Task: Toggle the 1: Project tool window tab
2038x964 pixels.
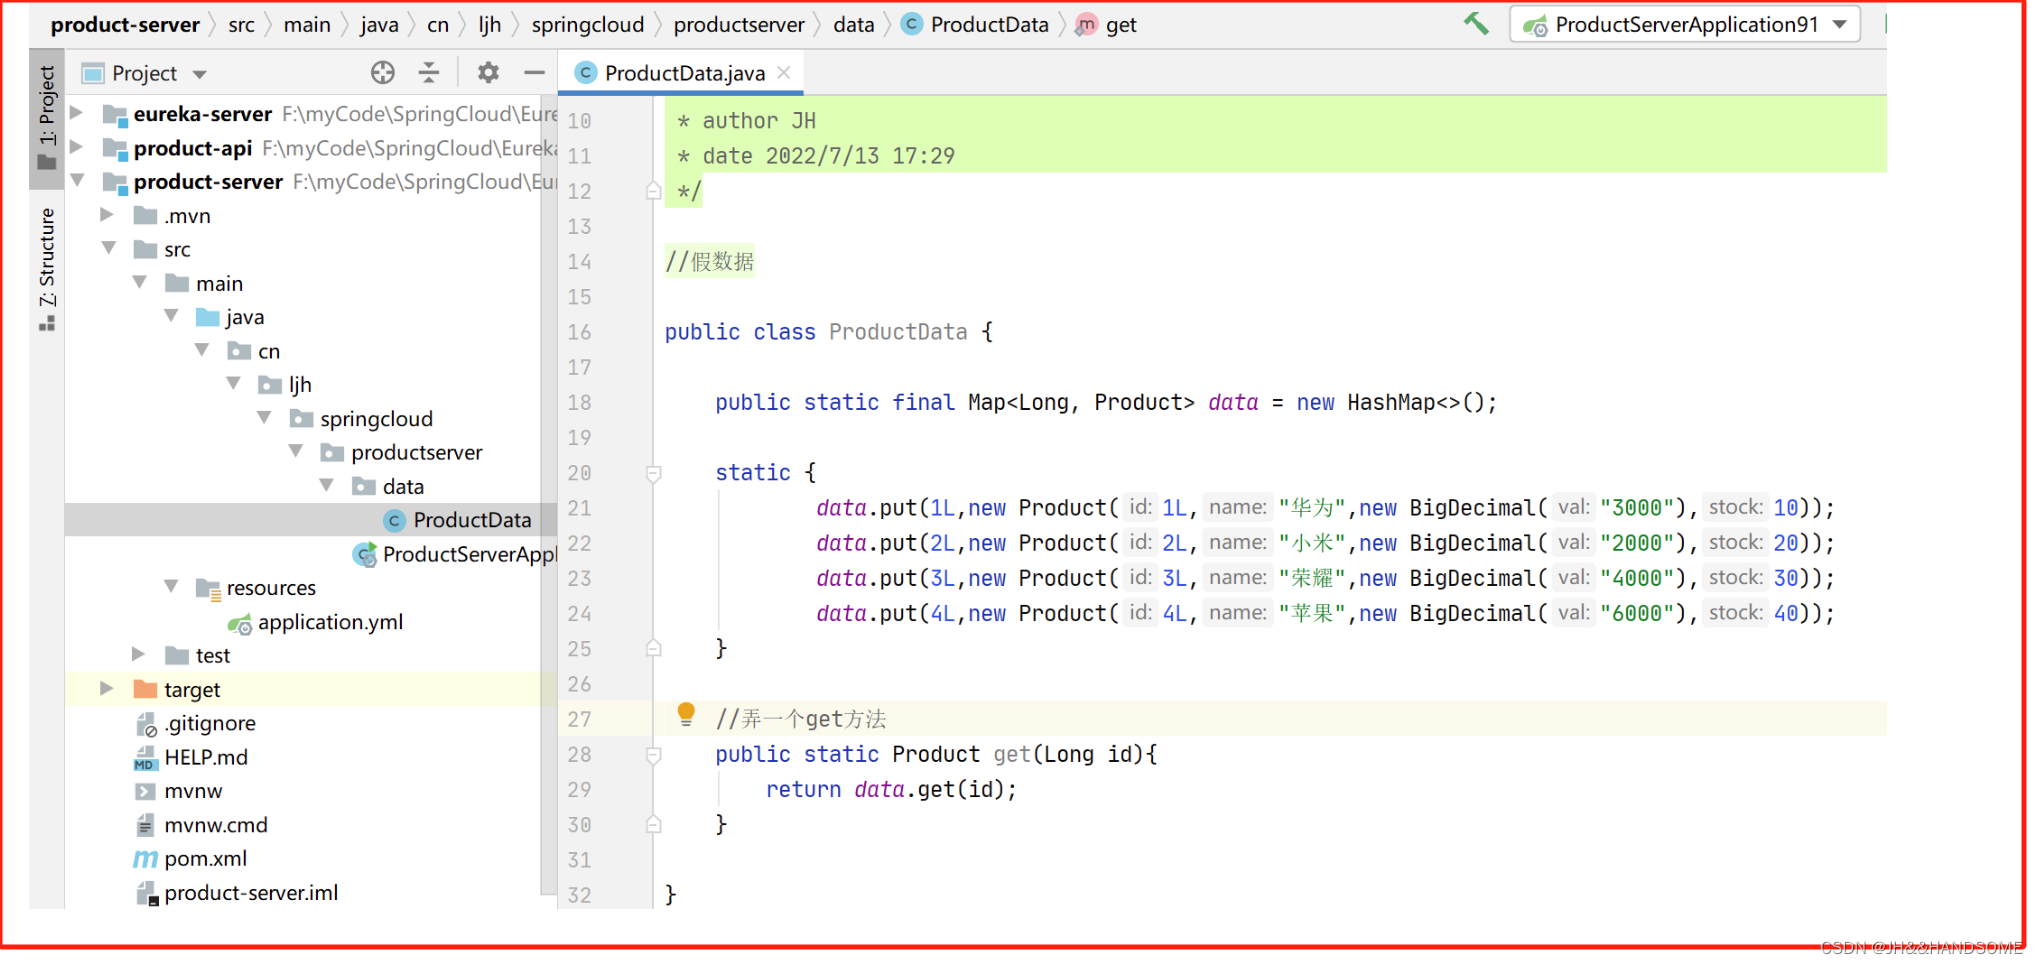Action: coord(47,118)
